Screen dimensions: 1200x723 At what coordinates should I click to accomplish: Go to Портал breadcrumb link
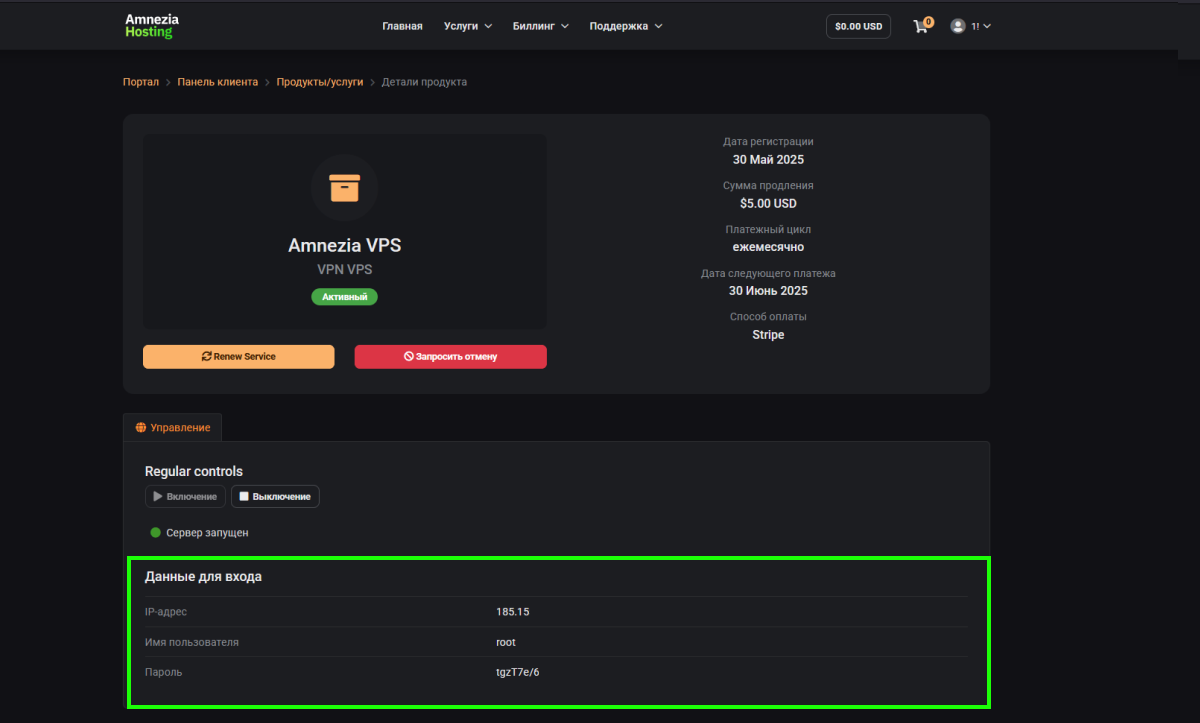(141, 82)
